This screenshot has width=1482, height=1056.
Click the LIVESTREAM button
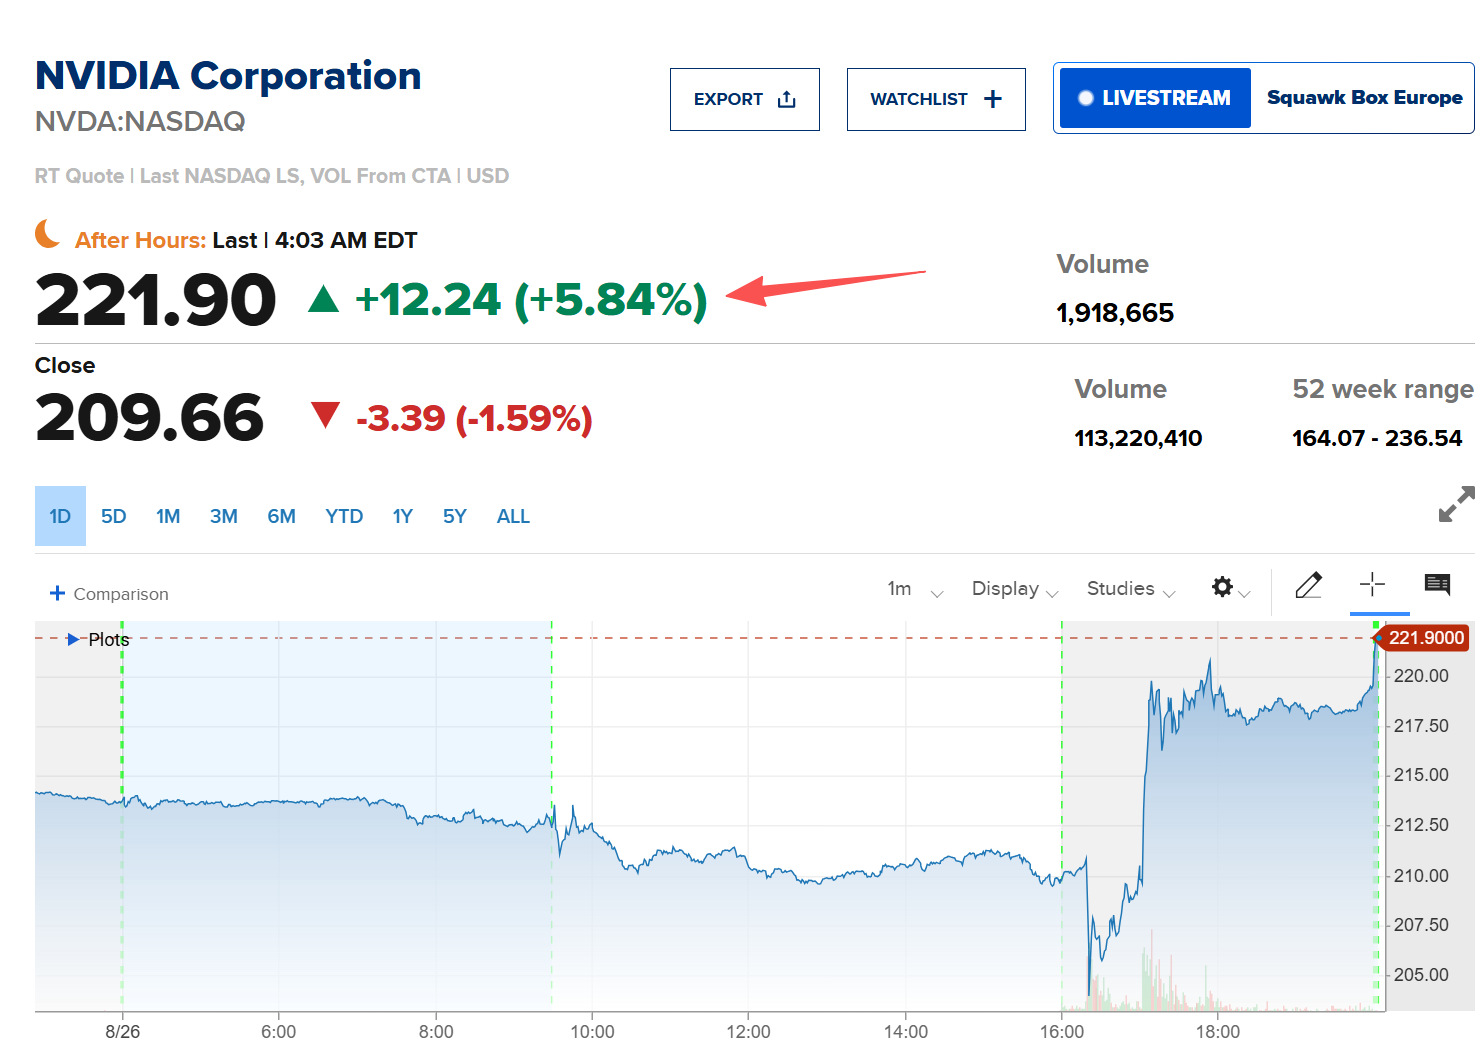pos(1155,98)
